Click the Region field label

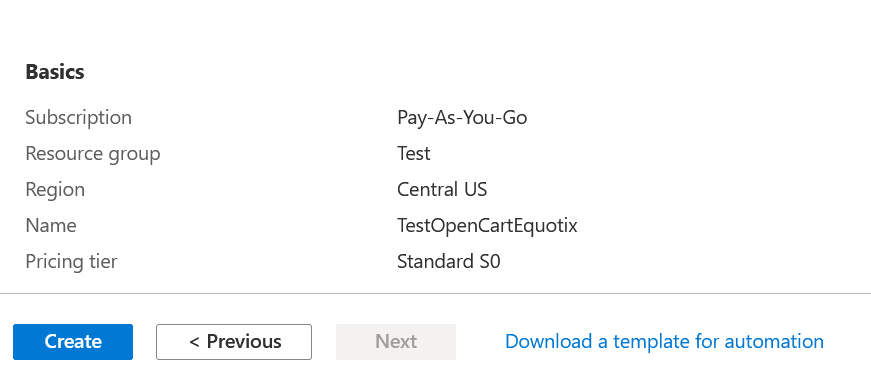coord(55,190)
